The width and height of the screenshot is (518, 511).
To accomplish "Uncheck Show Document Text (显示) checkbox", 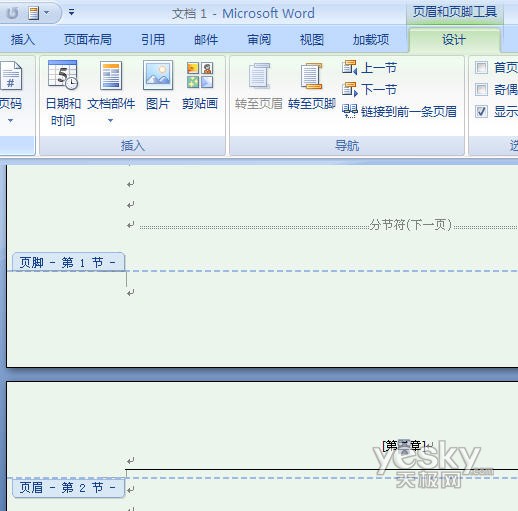I will pos(481,111).
